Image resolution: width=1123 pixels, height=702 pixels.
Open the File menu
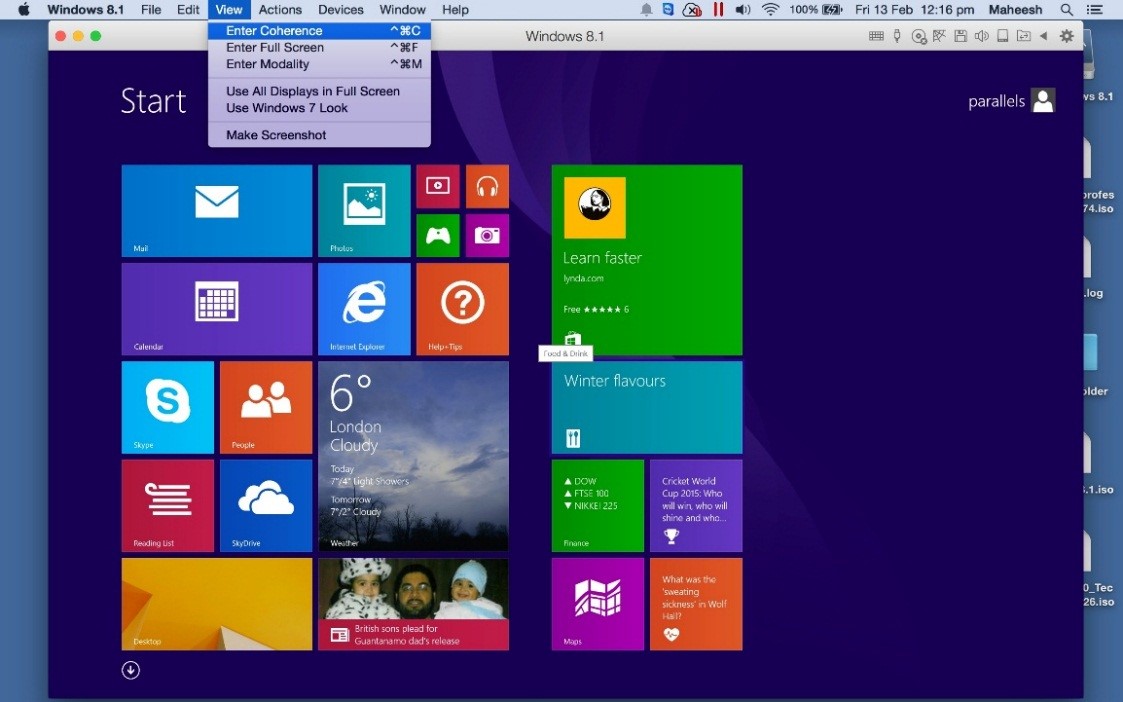tap(150, 9)
